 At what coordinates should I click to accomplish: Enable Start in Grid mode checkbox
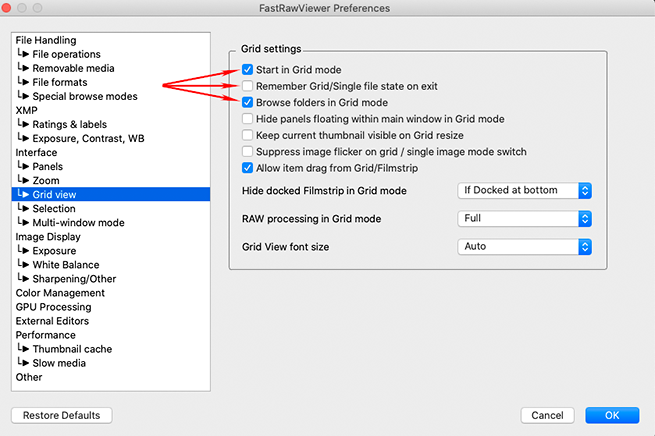point(248,70)
